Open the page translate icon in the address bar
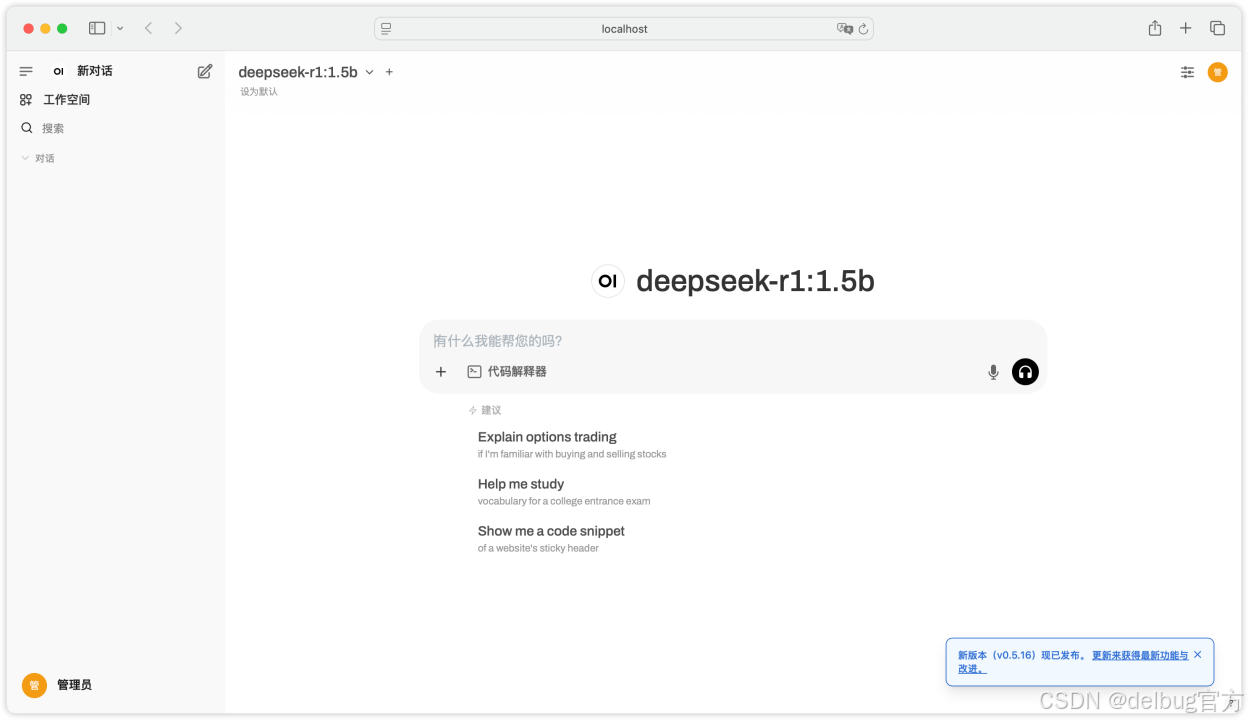Screen dimensions: 1248x720 [x=844, y=29]
